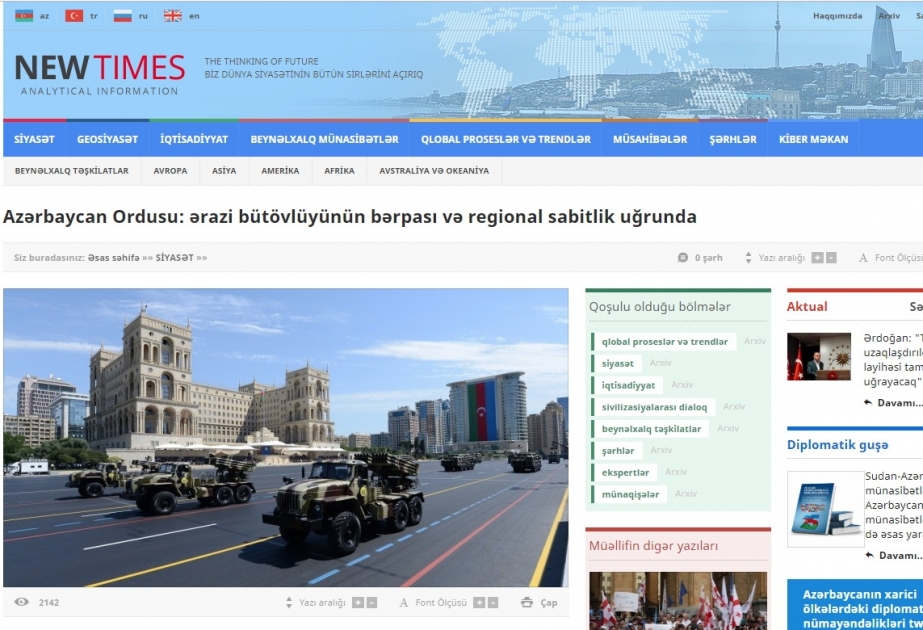Increase line spacing below the article image
This screenshot has width=923, height=630.
pyautogui.click(x=357, y=602)
